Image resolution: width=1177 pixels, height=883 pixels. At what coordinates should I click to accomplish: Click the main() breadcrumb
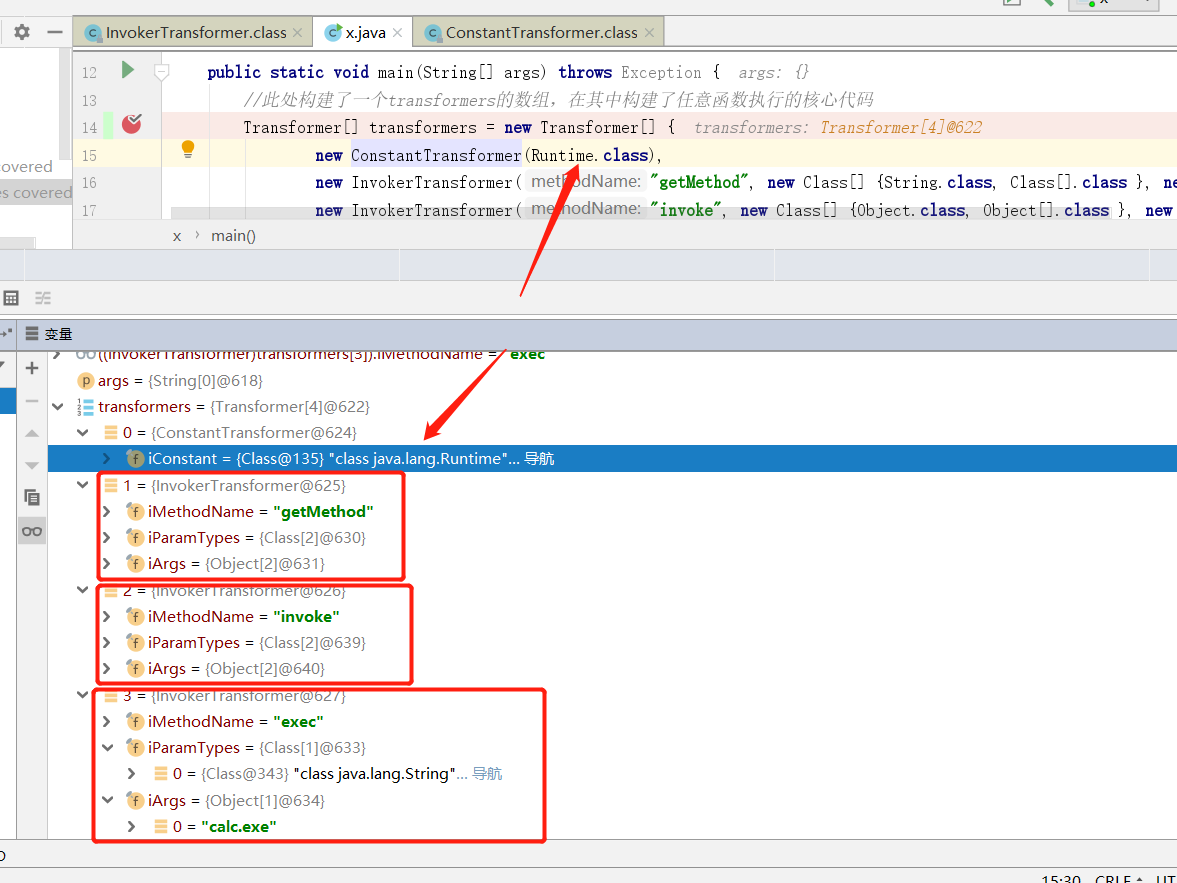point(233,236)
